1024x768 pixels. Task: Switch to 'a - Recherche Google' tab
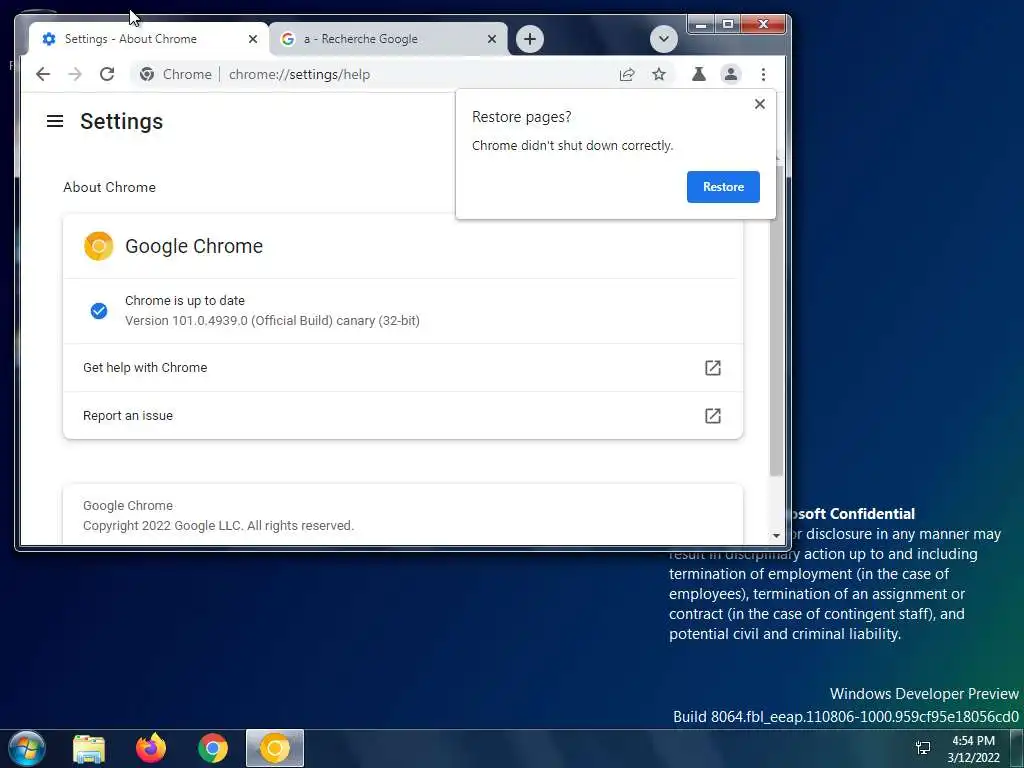(x=388, y=39)
